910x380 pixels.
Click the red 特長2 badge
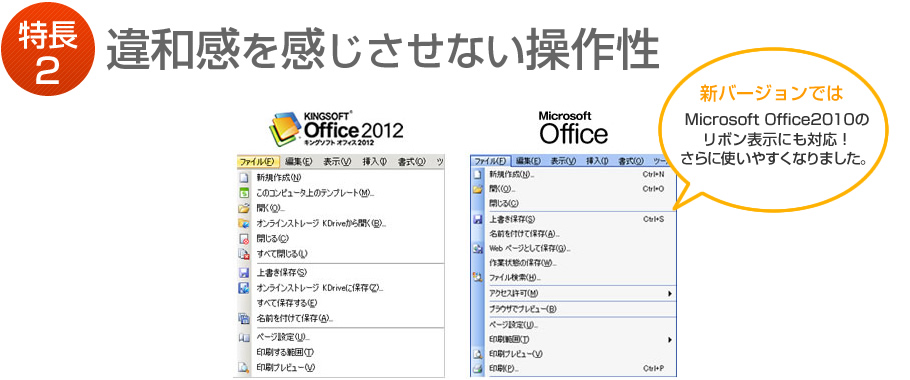(48, 49)
